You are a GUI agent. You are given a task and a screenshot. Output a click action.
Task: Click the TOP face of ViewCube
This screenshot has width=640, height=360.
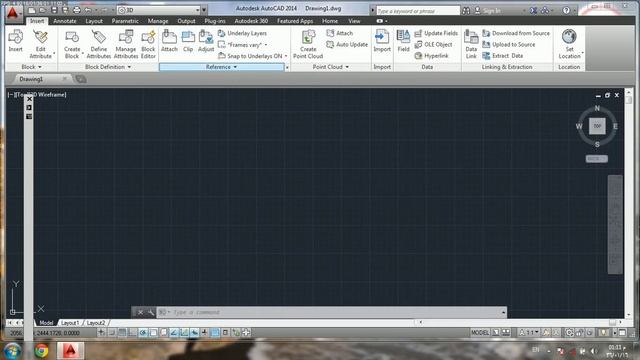pyautogui.click(x=597, y=126)
